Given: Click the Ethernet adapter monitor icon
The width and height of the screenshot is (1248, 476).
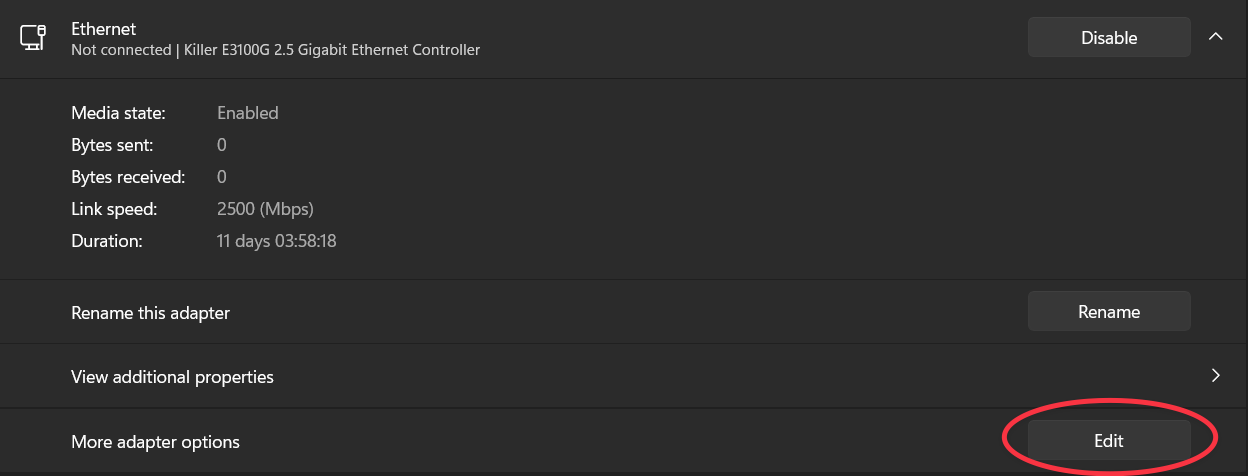Looking at the screenshot, I should pyautogui.click(x=31, y=38).
